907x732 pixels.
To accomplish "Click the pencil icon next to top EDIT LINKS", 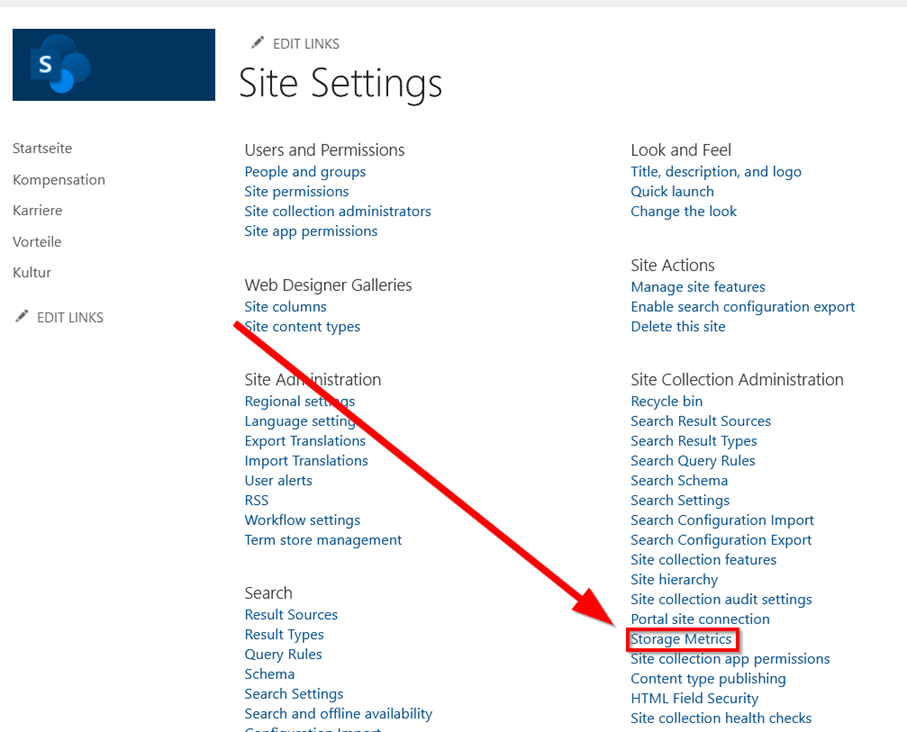I will click(258, 43).
